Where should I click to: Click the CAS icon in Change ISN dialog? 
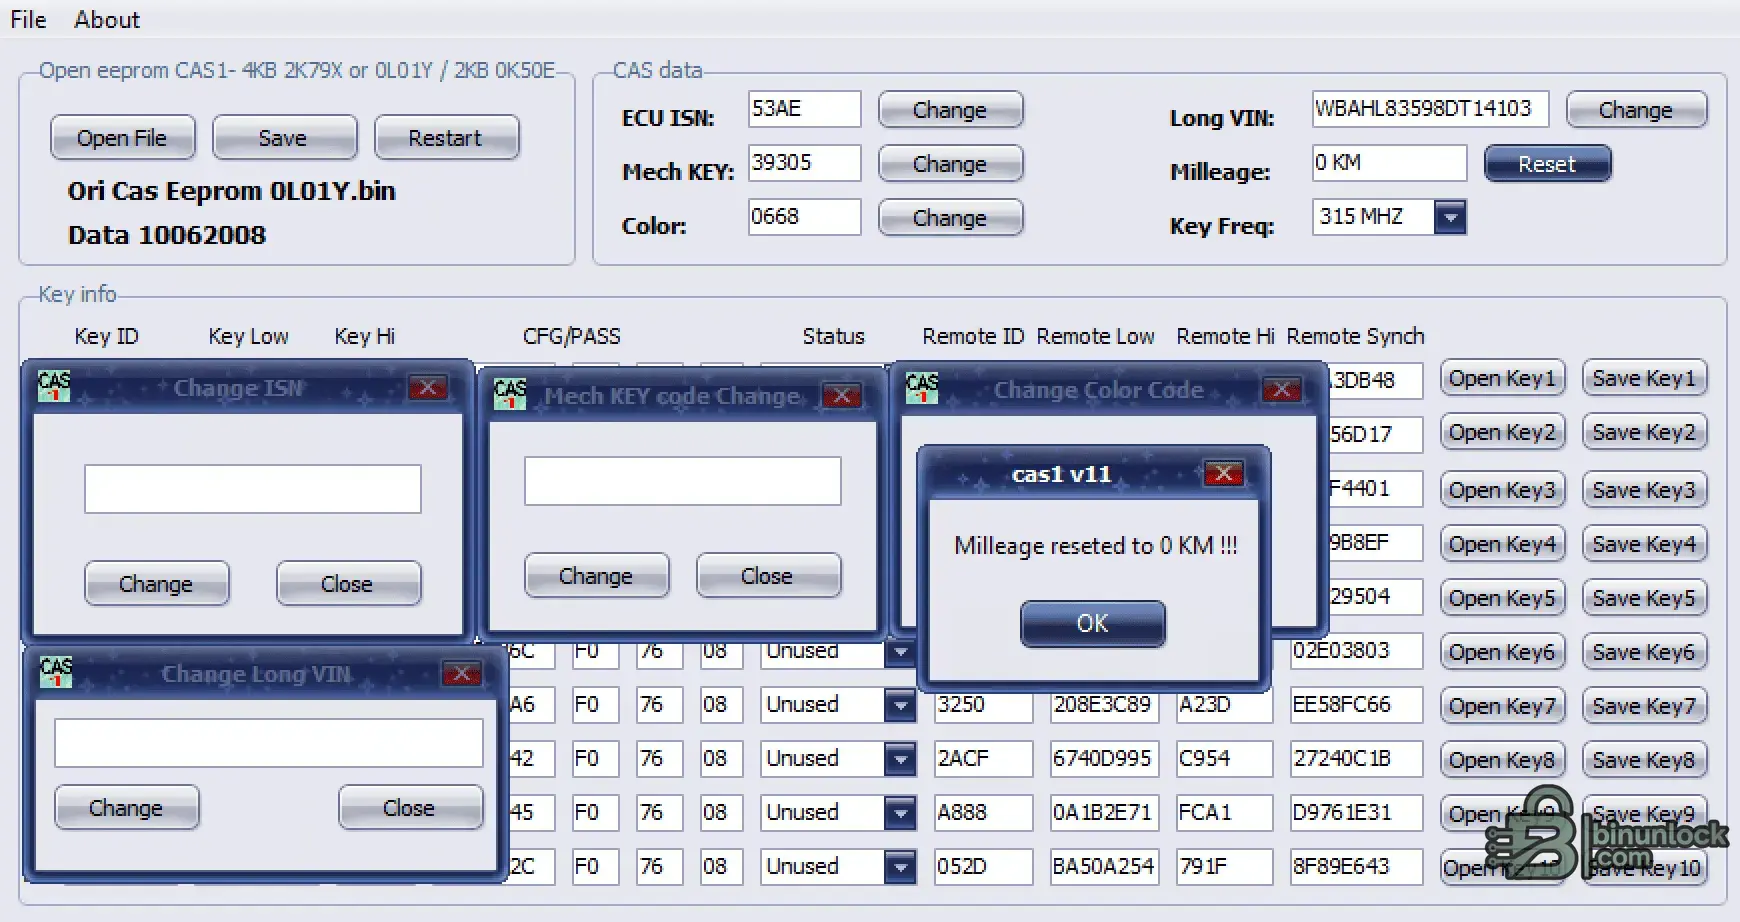click(x=54, y=387)
